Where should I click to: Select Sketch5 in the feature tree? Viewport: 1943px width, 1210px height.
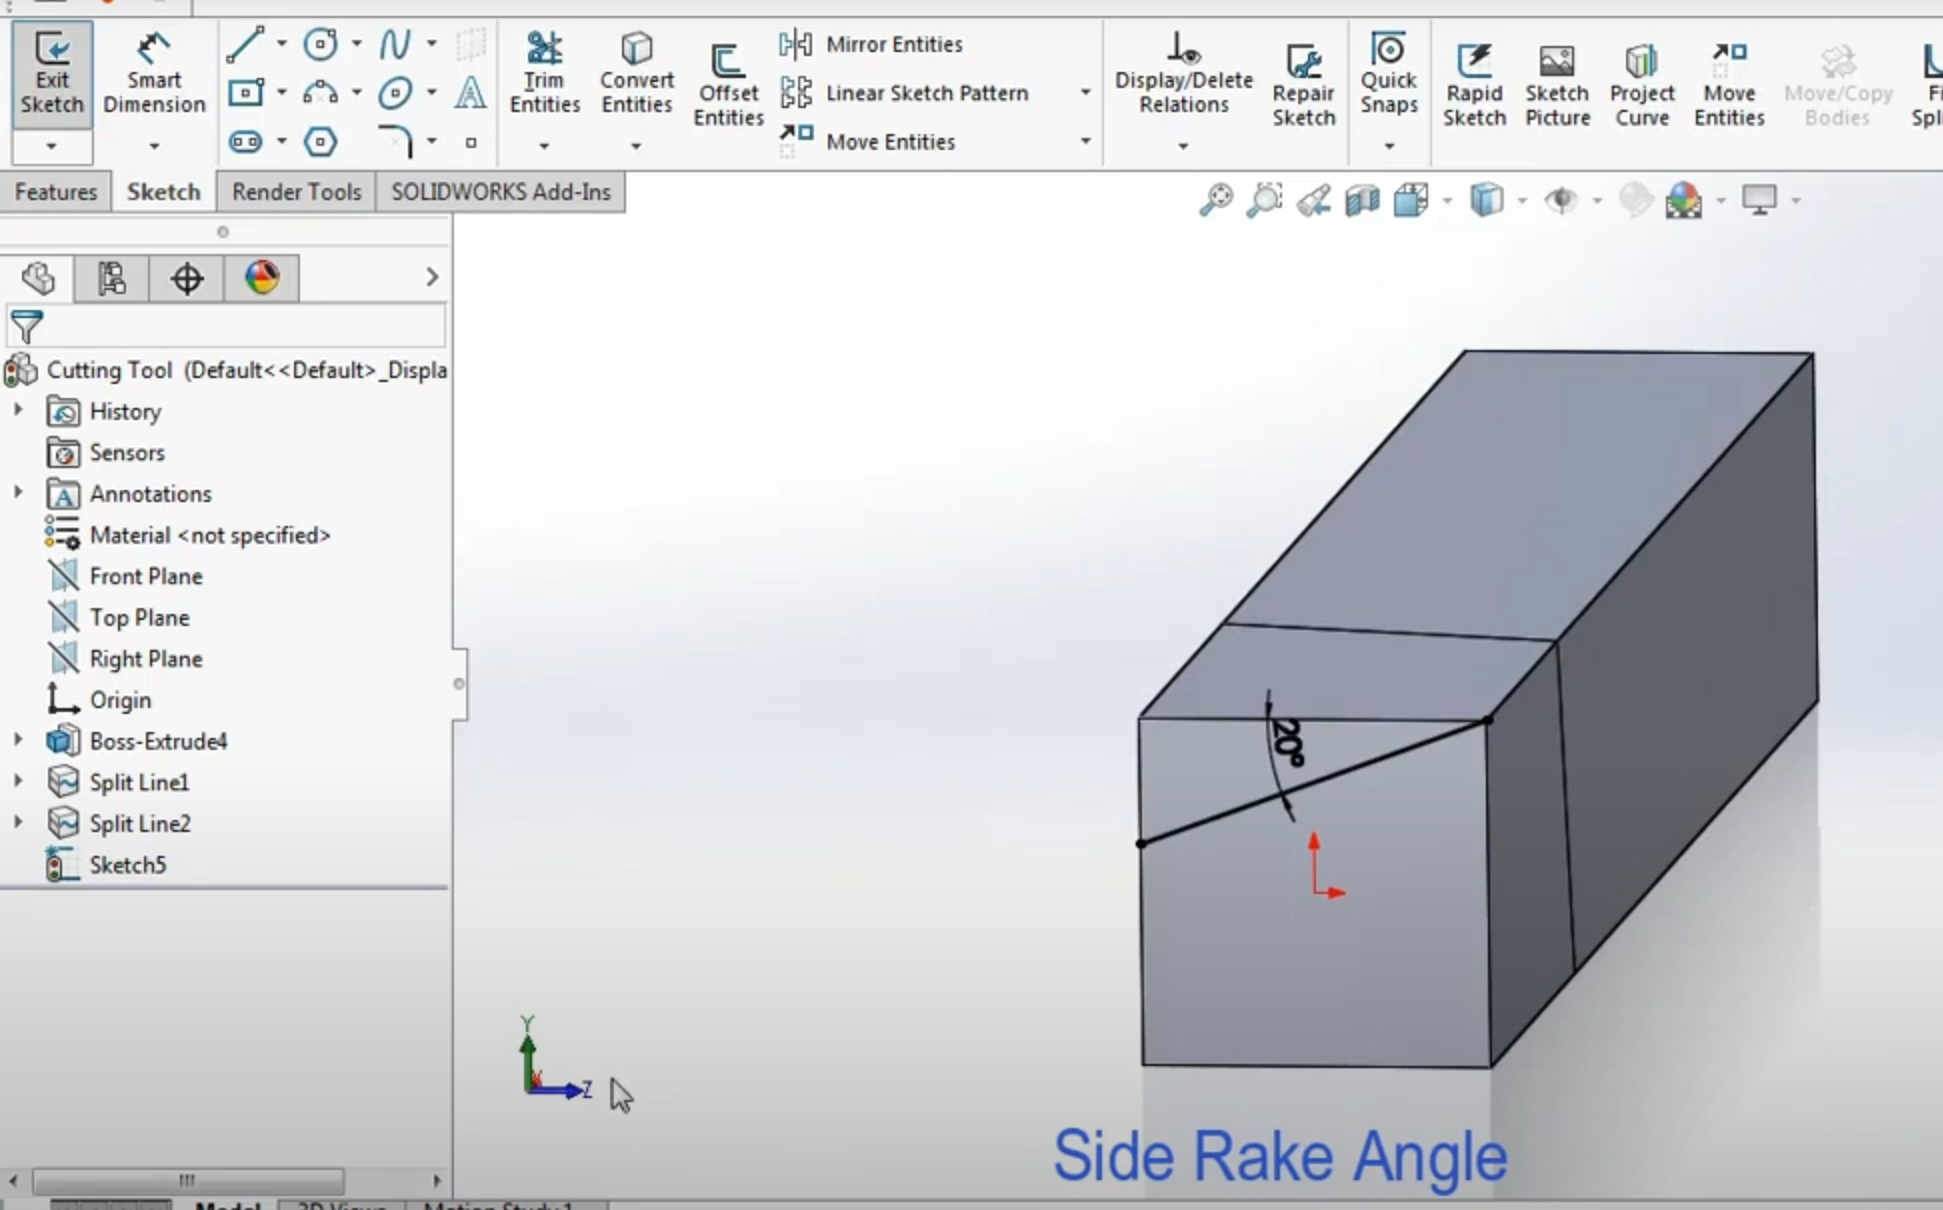tap(127, 865)
